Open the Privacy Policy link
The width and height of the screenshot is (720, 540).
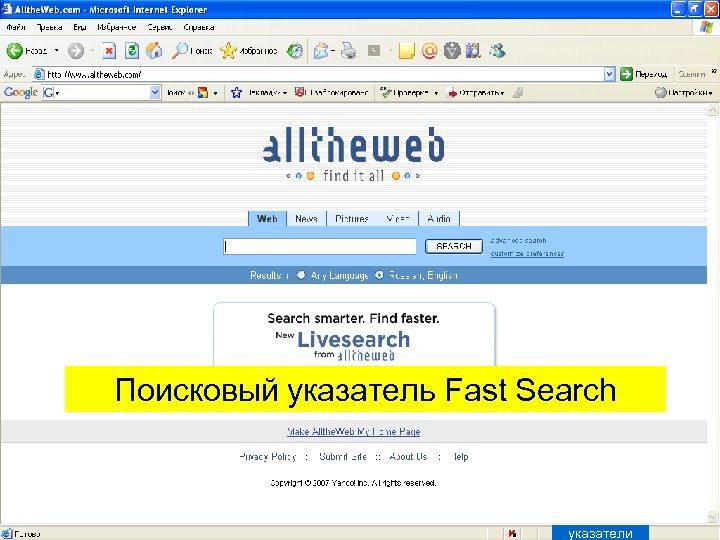click(x=268, y=456)
